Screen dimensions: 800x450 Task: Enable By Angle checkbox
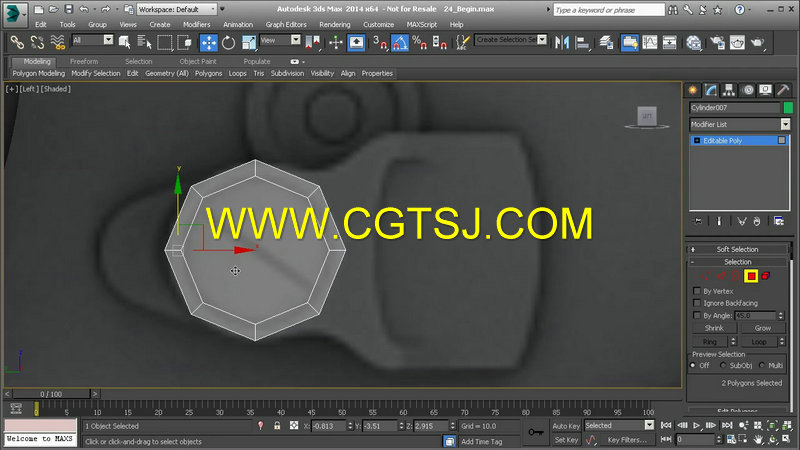click(697, 315)
